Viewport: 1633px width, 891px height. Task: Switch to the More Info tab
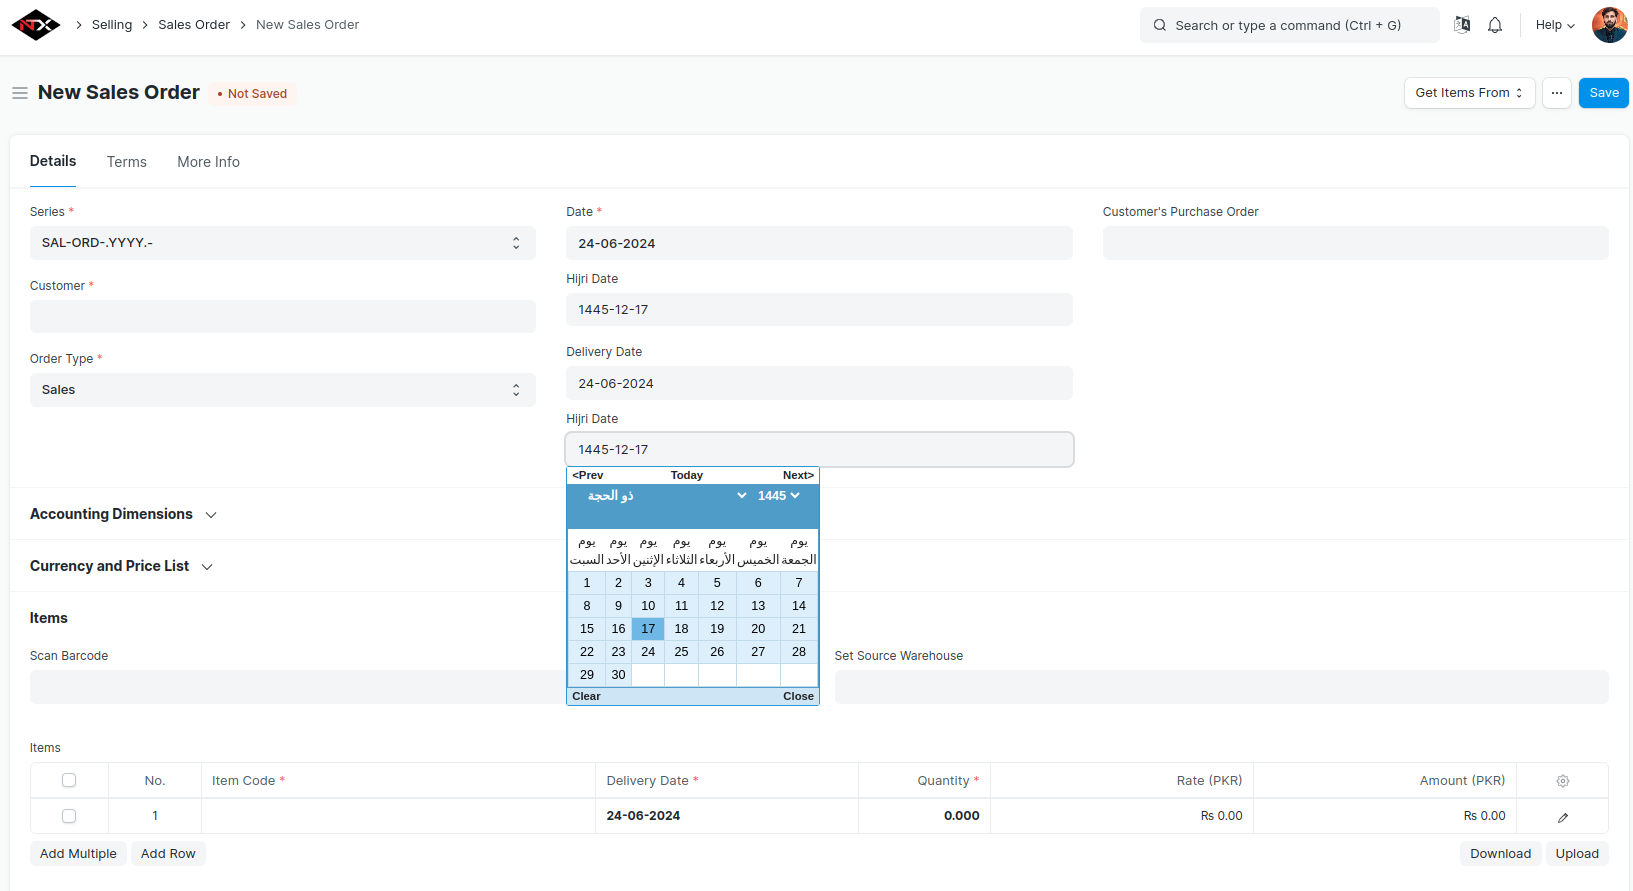click(x=208, y=162)
